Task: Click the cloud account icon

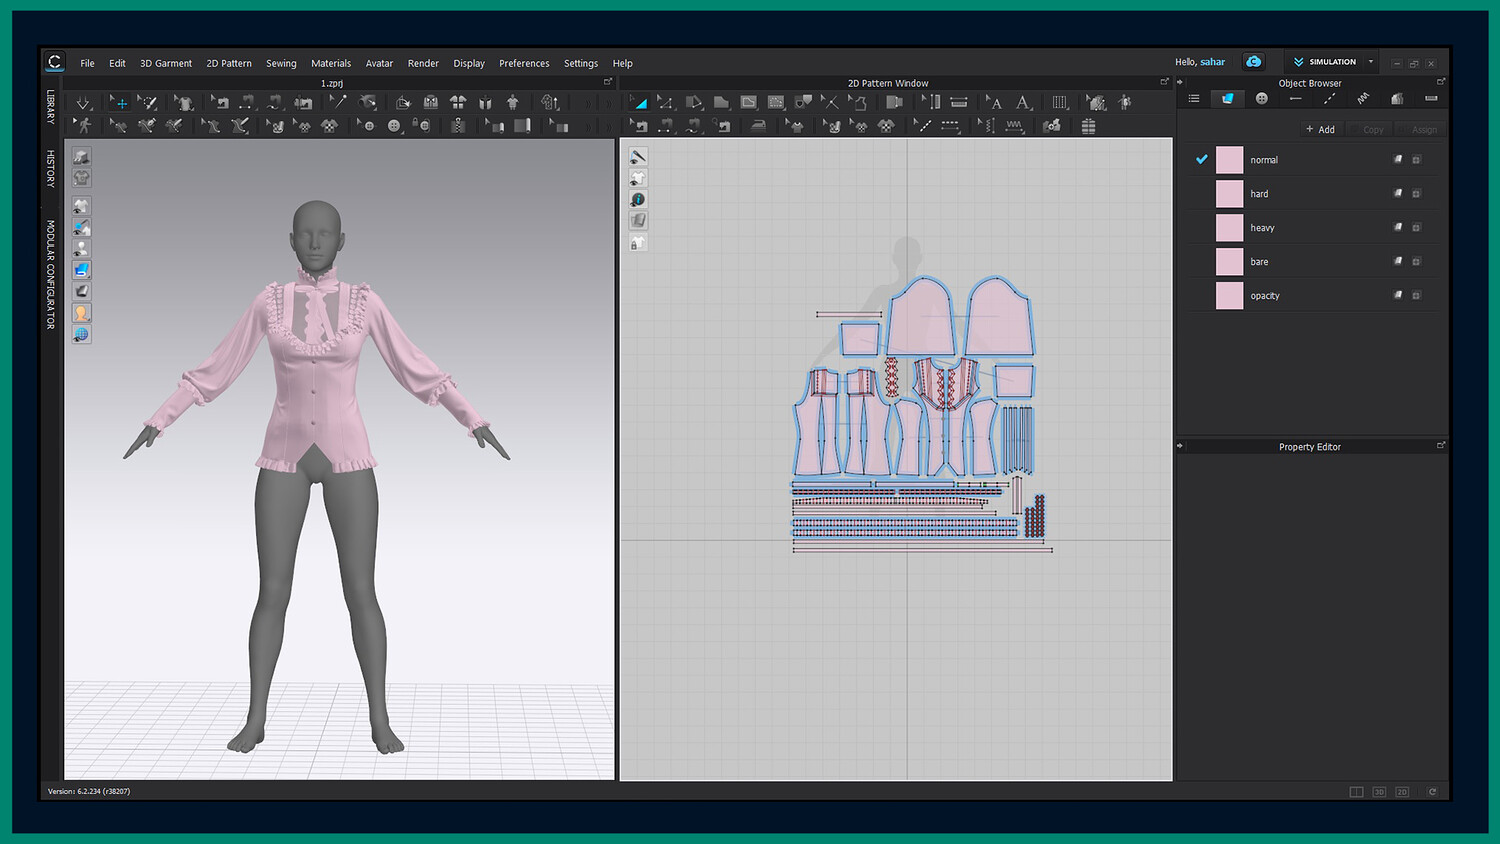Action: point(1253,62)
